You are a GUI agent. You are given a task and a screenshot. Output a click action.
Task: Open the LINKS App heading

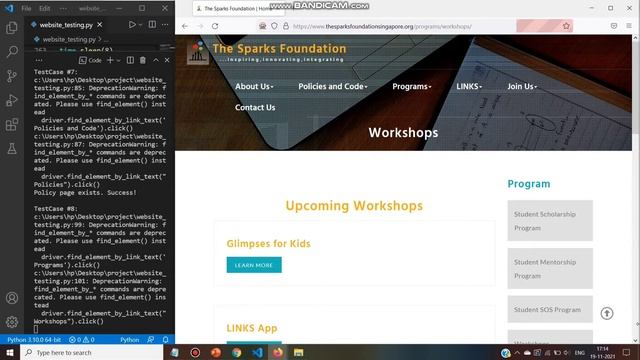point(251,328)
